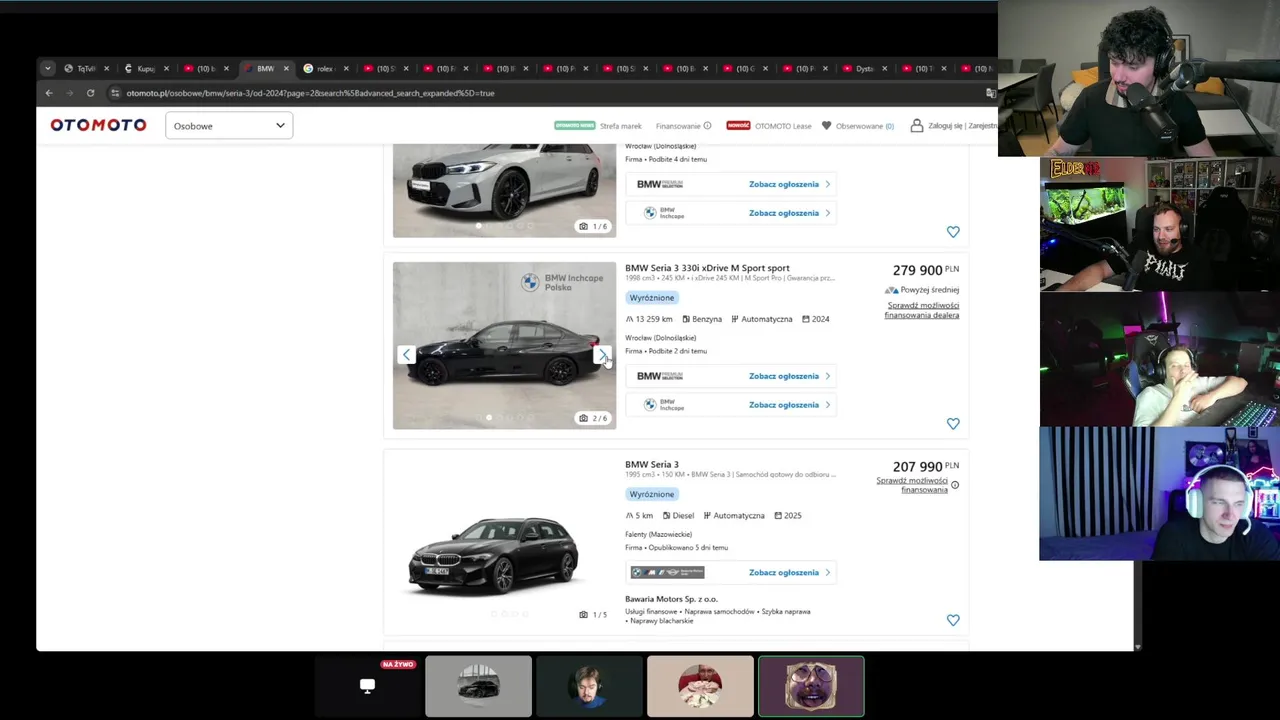Image resolution: width=1280 pixels, height=720 pixels.
Task: Click the Falenty (Mazowieckie) location text
Action: click(x=658, y=534)
